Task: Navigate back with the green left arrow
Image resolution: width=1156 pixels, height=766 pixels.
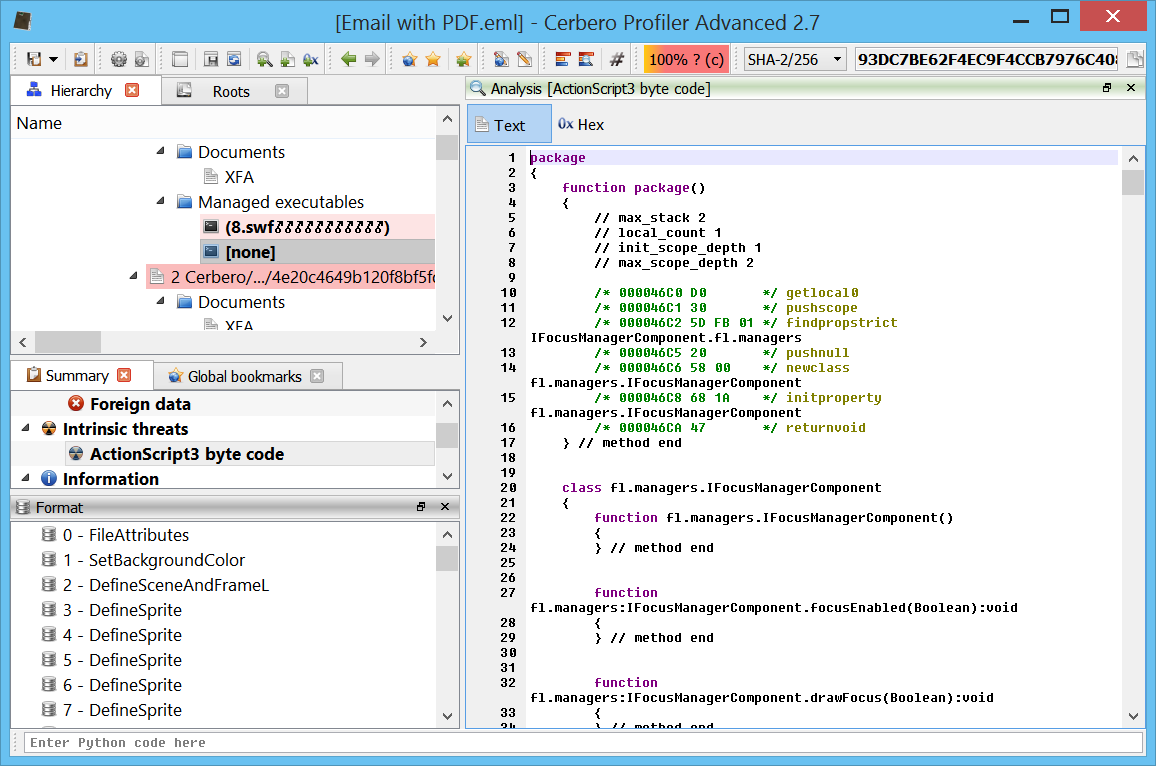Action: (x=349, y=59)
